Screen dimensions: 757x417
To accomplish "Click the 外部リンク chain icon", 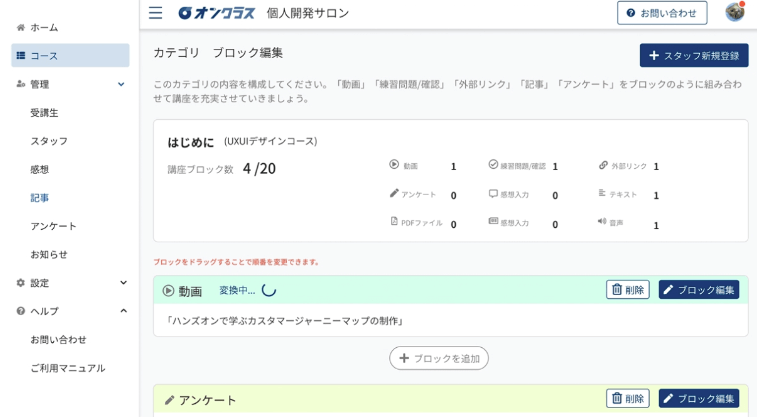I will click(x=603, y=165).
